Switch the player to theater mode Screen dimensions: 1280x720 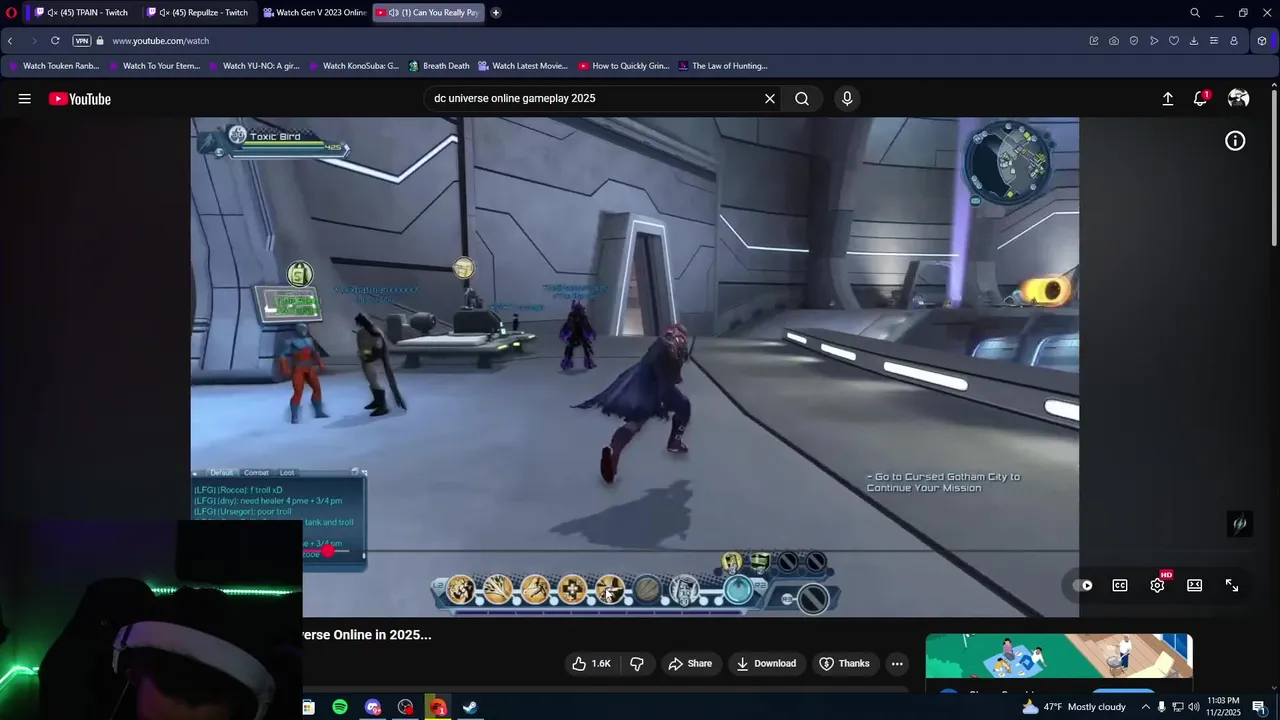(1194, 586)
